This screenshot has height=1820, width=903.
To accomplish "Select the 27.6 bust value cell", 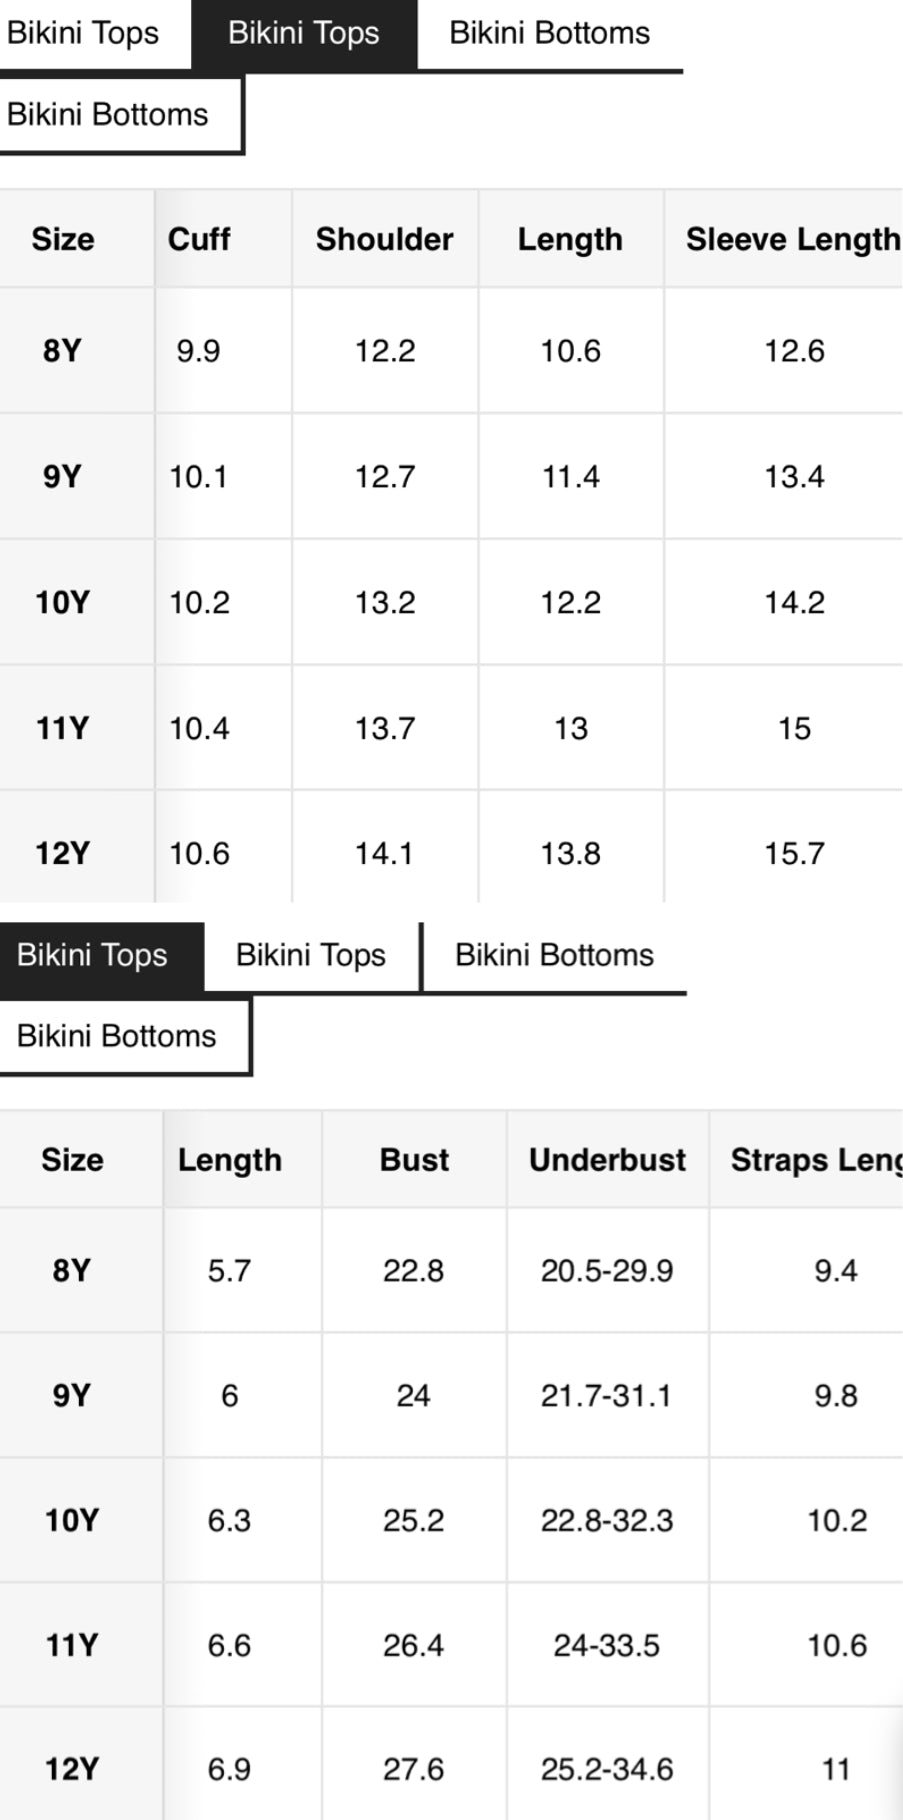I will coord(413,1769).
